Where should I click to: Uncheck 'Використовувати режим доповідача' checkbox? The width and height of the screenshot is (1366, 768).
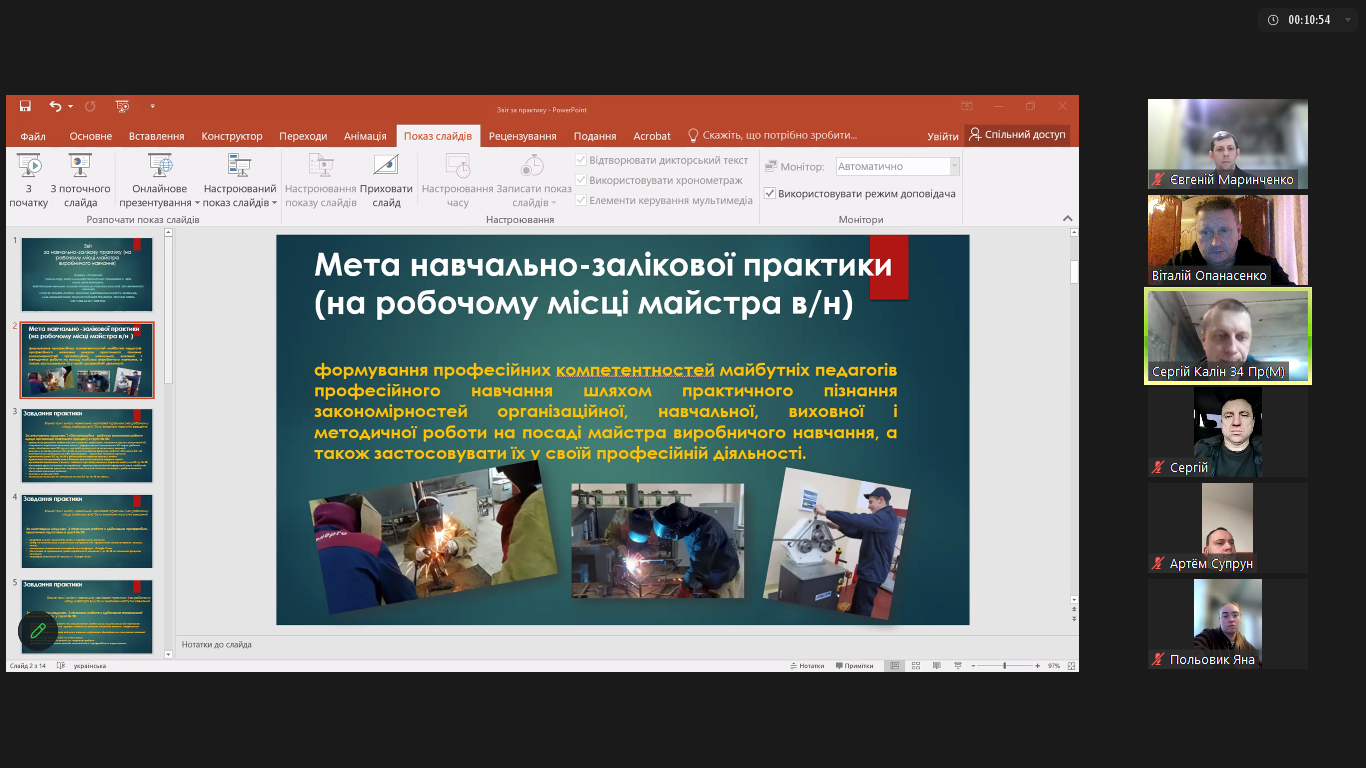tap(770, 193)
